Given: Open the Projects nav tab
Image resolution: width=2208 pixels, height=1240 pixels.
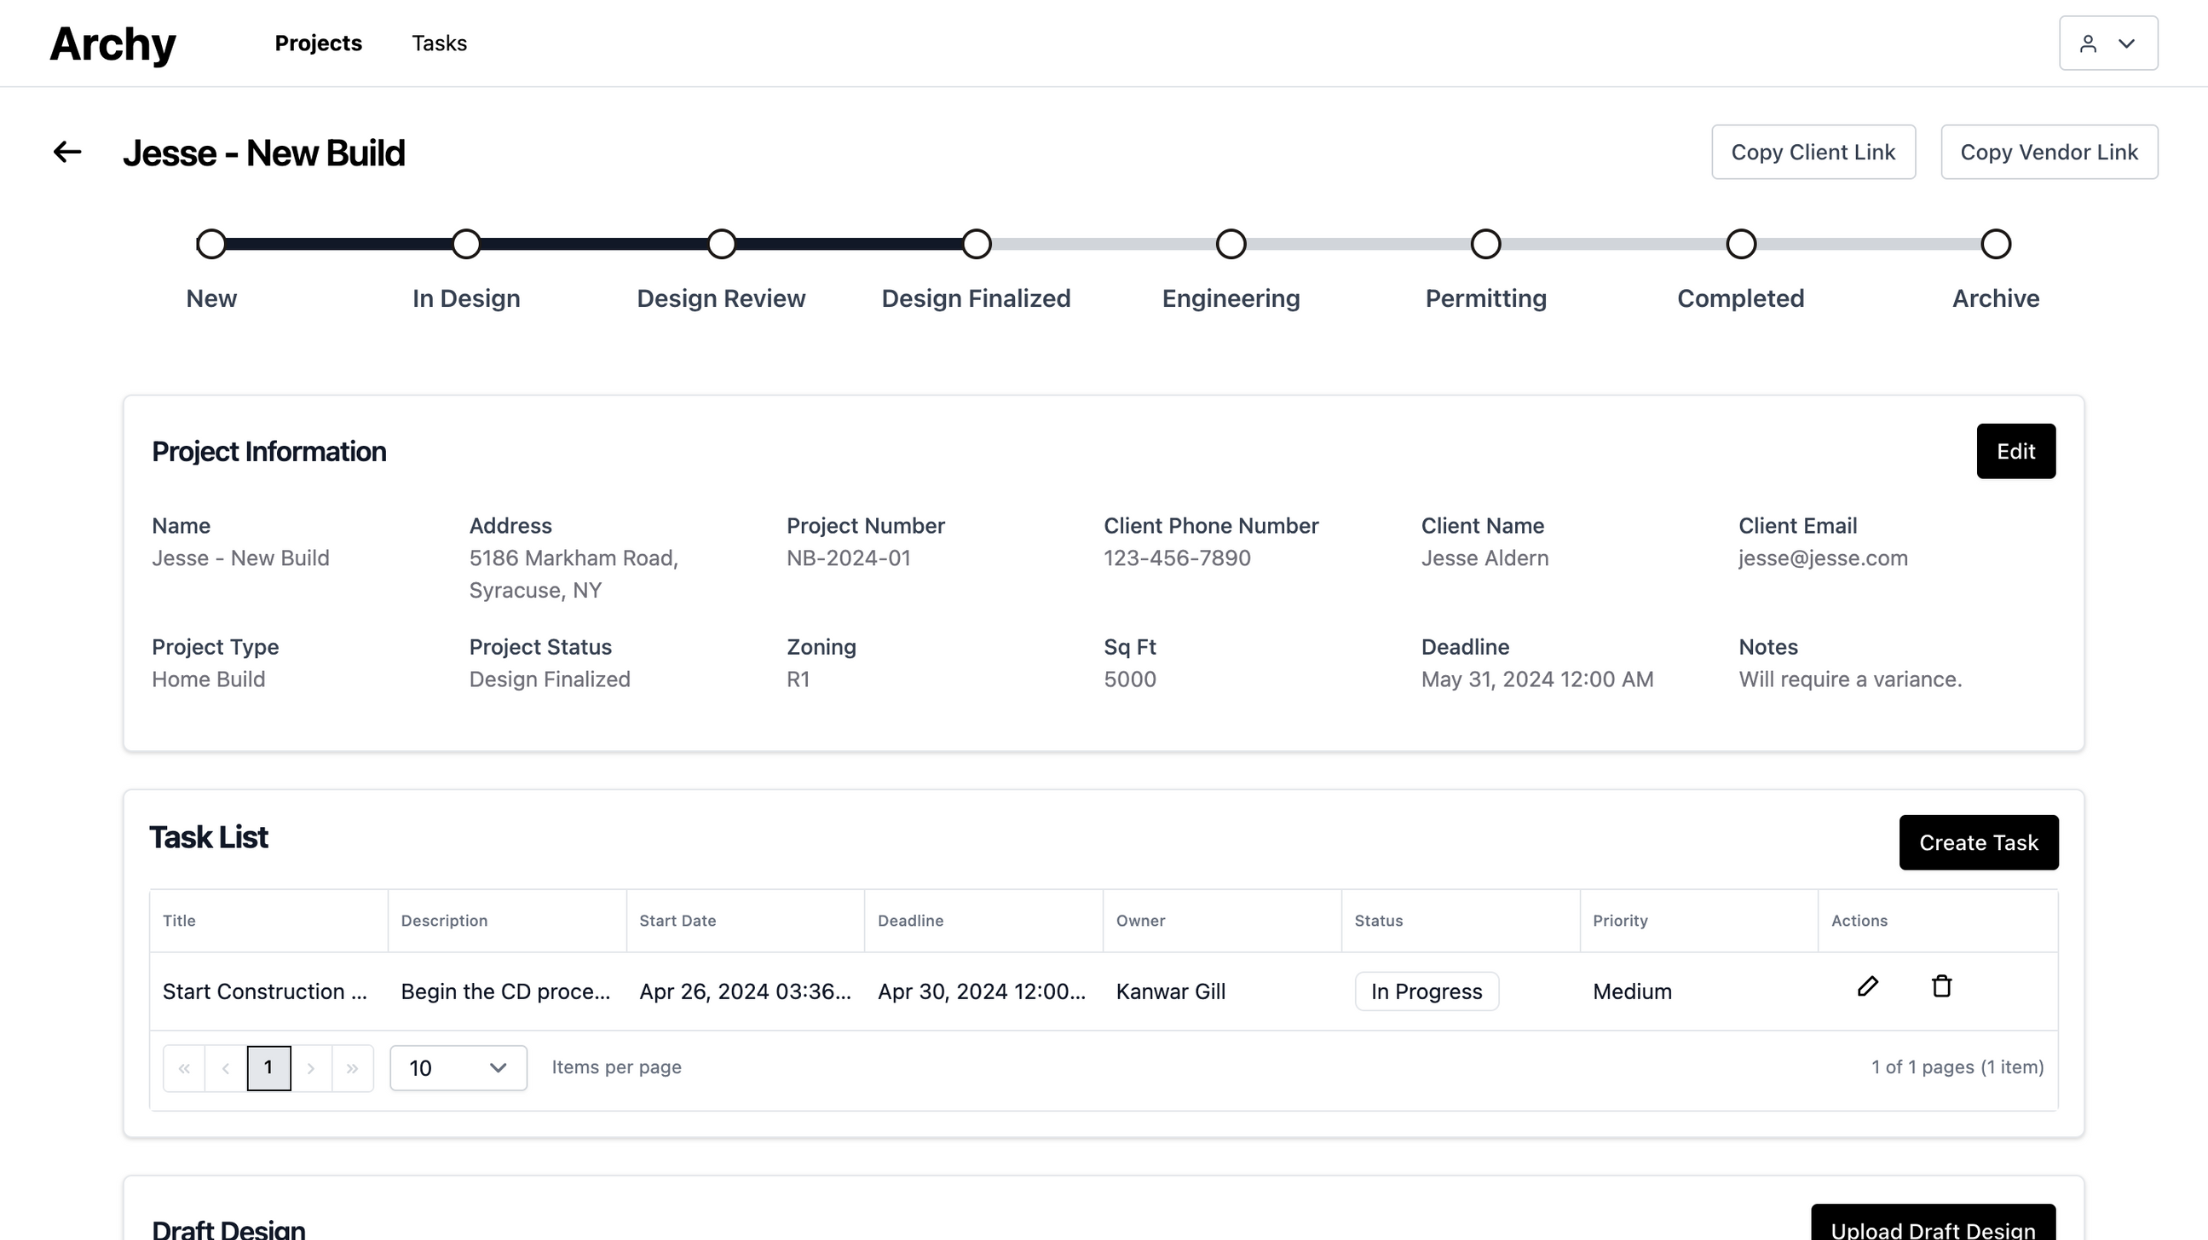Looking at the screenshot, I should tap(318, 43).
